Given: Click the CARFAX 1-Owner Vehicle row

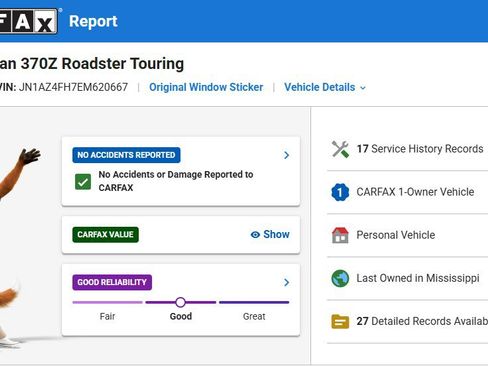Looking at the screenshot, I should tap(407, 192).
